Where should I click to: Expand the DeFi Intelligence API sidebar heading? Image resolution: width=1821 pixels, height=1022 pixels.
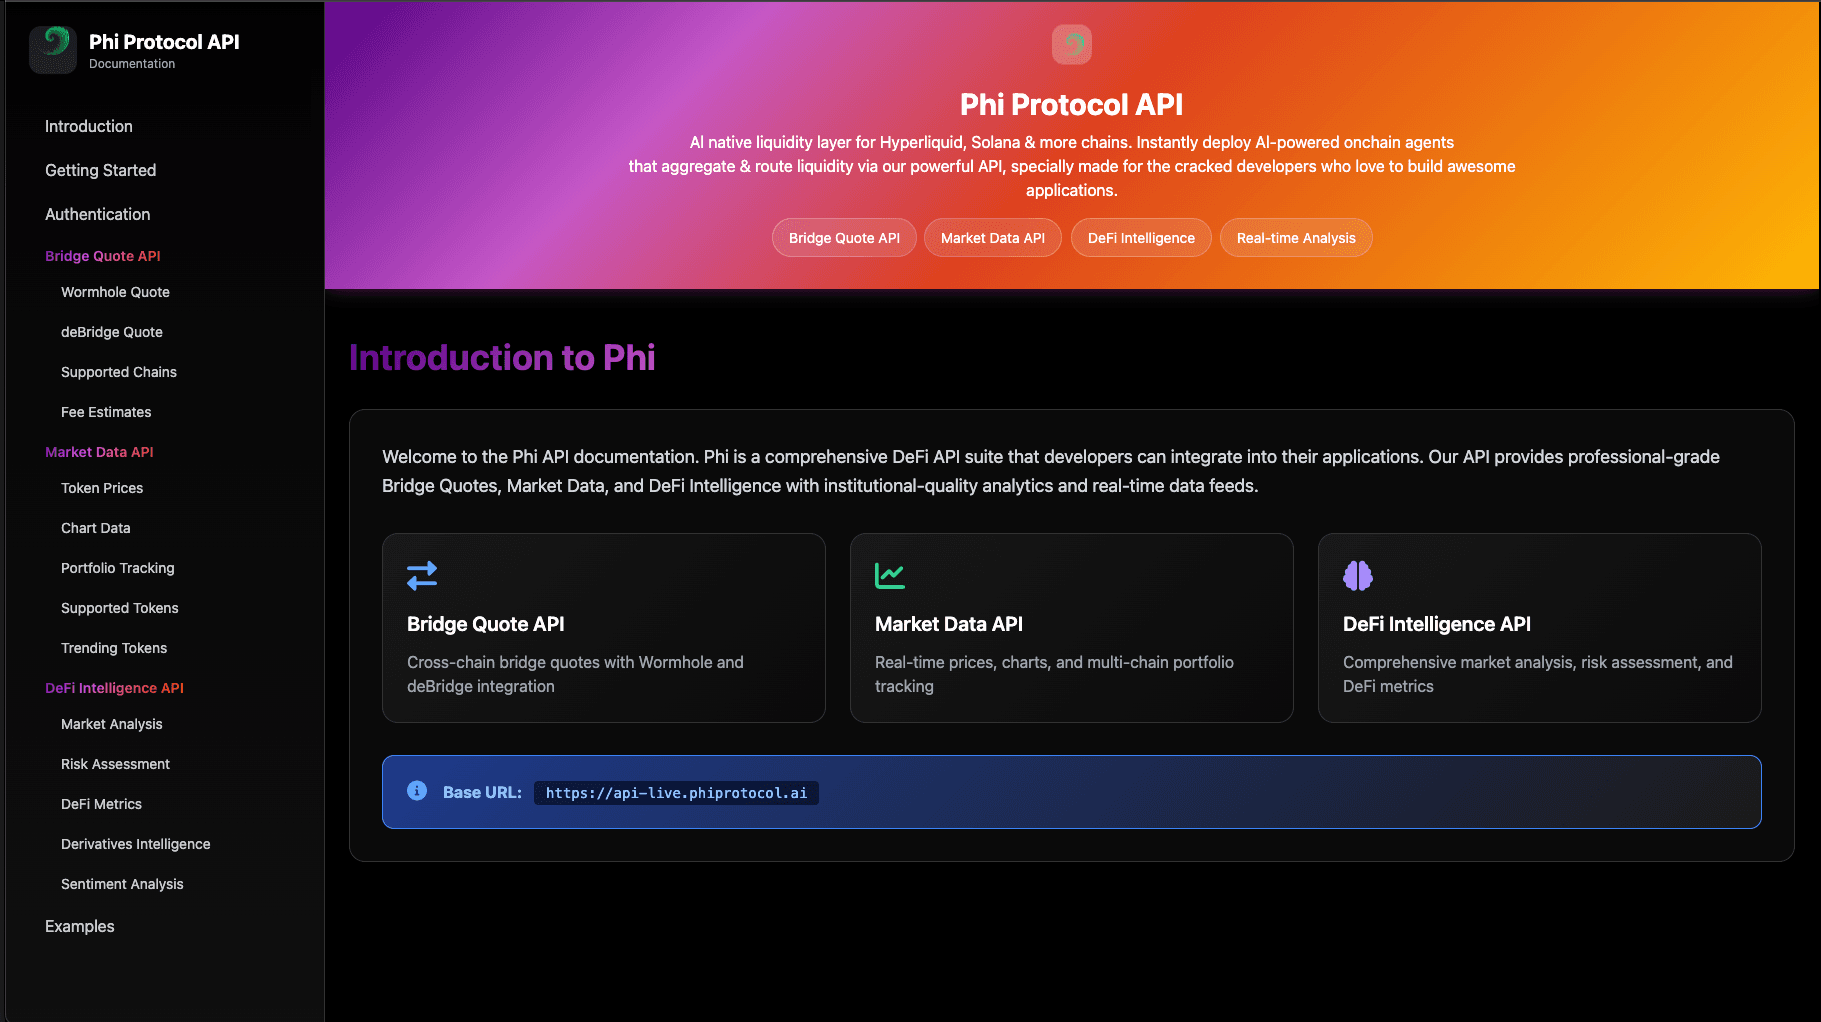[x=114, y=688]
